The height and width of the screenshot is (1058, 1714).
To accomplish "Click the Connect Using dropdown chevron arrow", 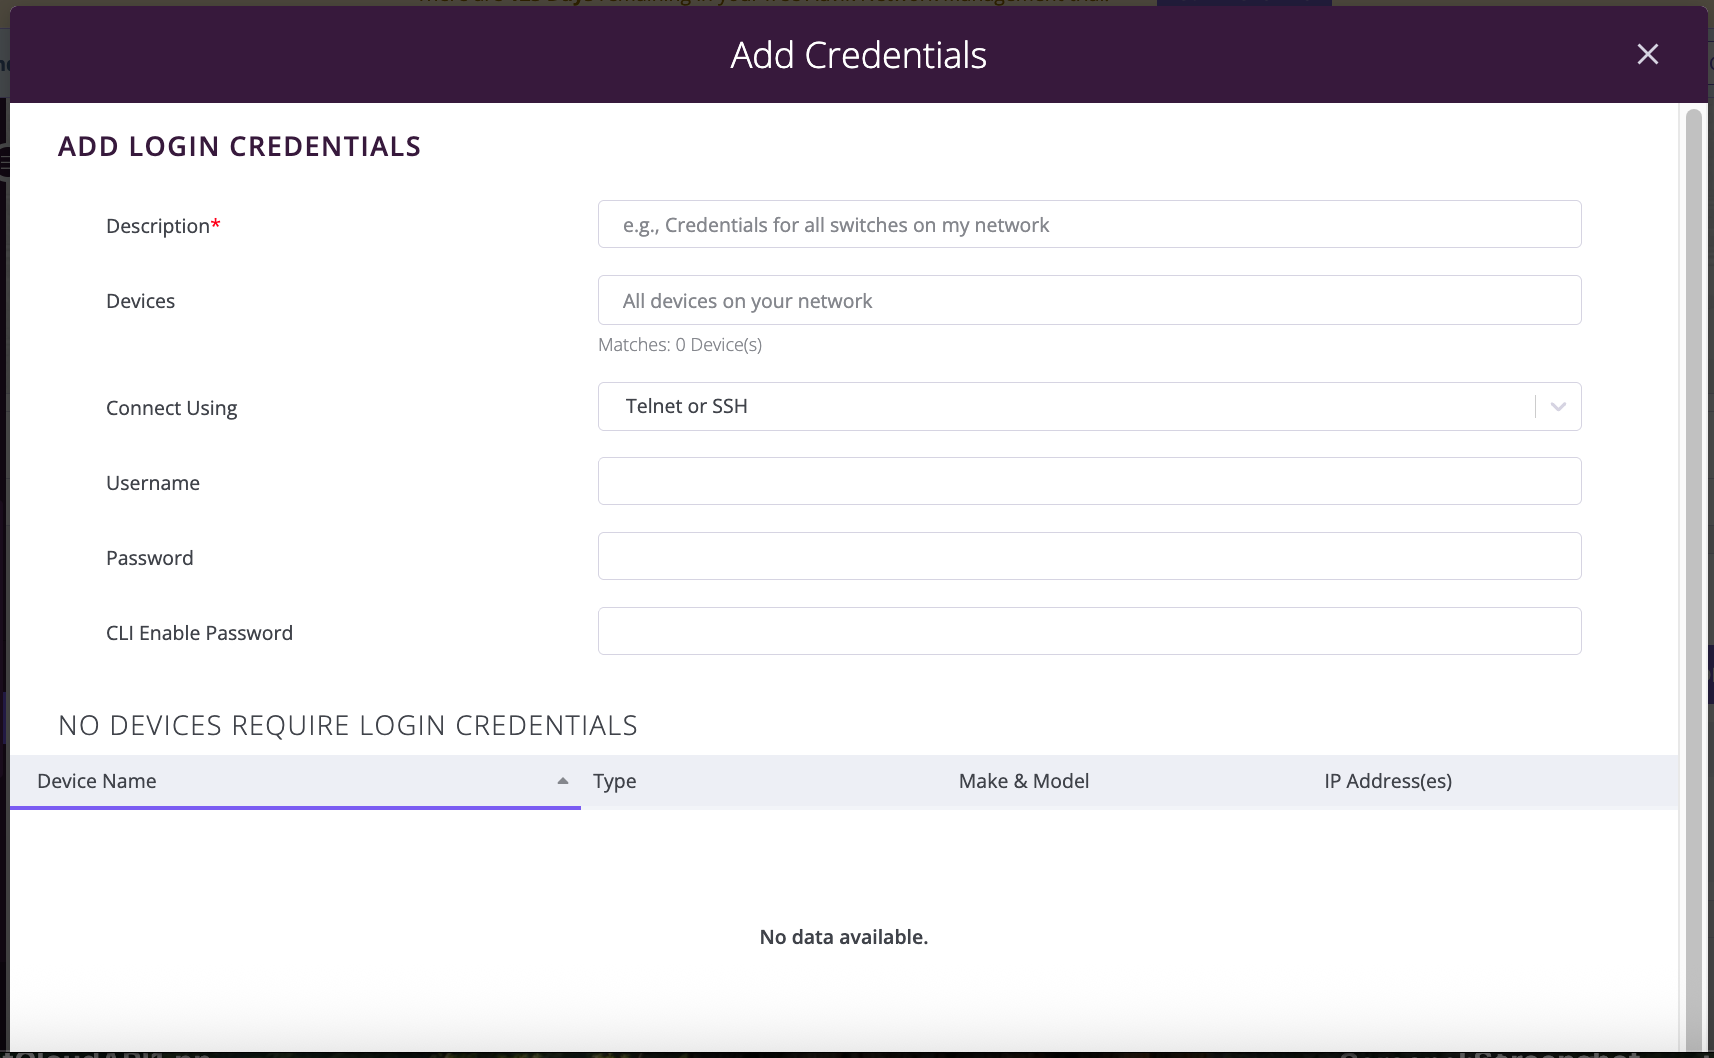I will 1556,406.
